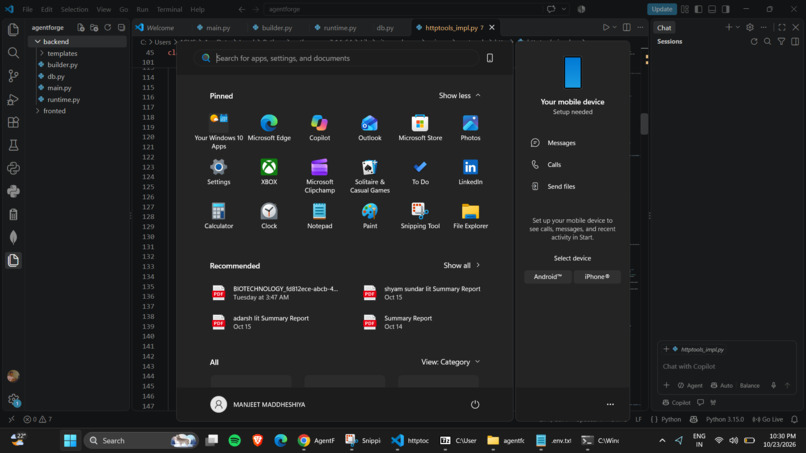The image size is (806, 453).
Task: Launch To Do app
Action: coord(420,172)
